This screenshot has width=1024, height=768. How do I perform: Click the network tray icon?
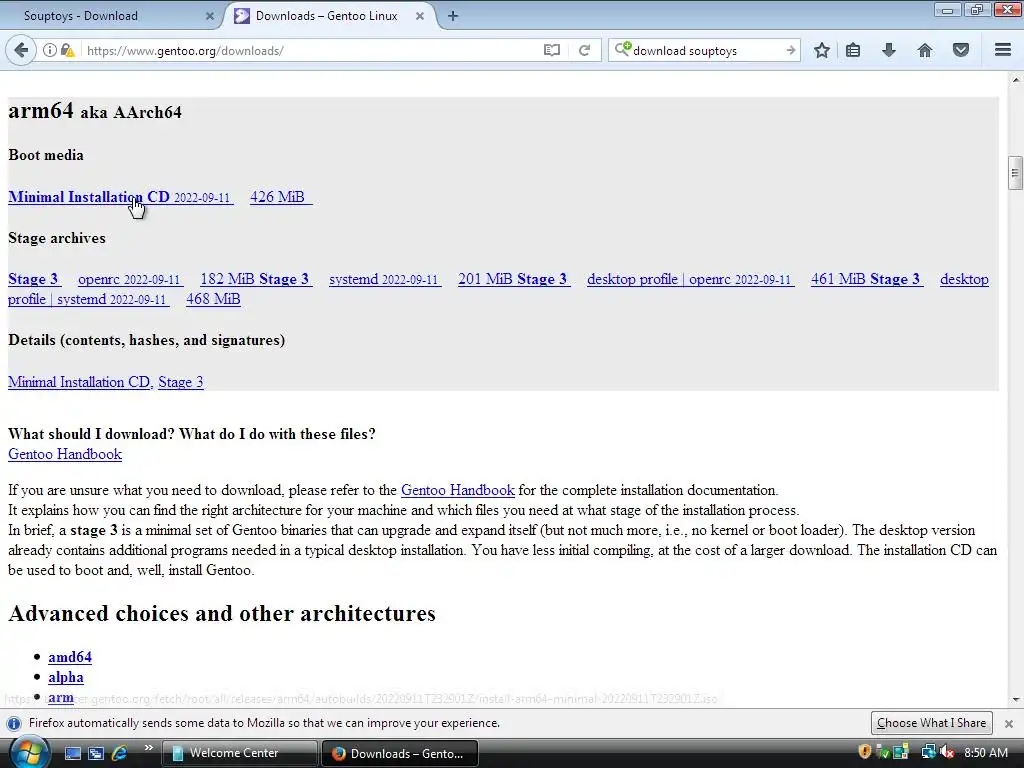tap(927, 752)
